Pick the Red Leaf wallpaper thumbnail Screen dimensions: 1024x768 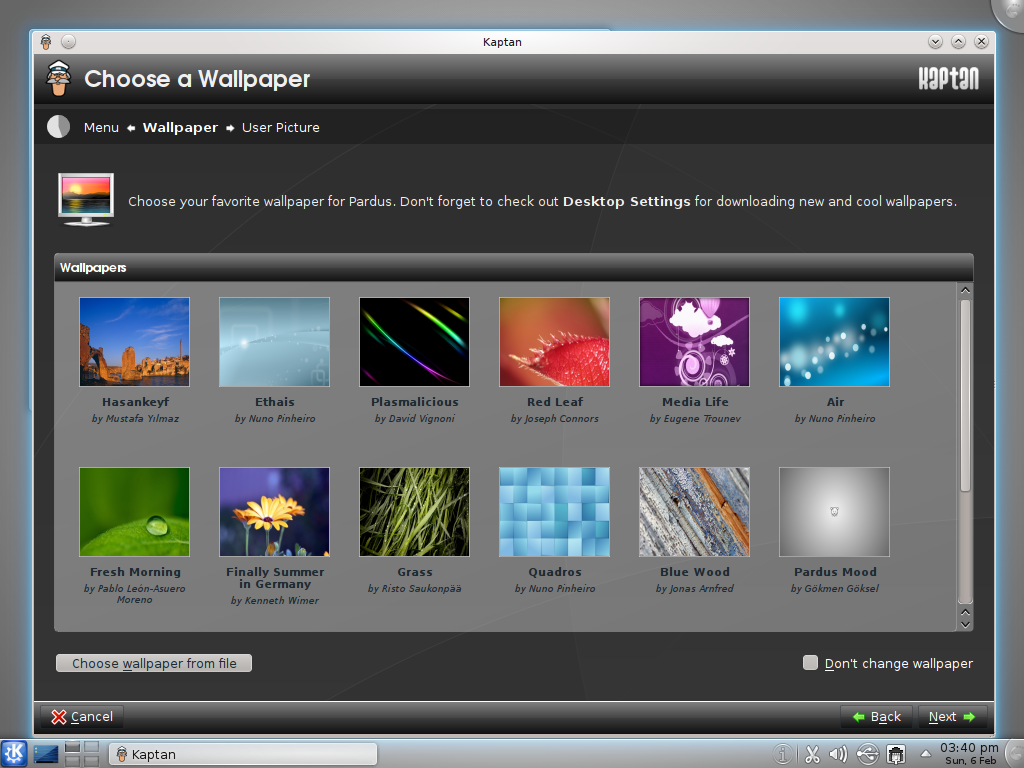tap(554, 342)
